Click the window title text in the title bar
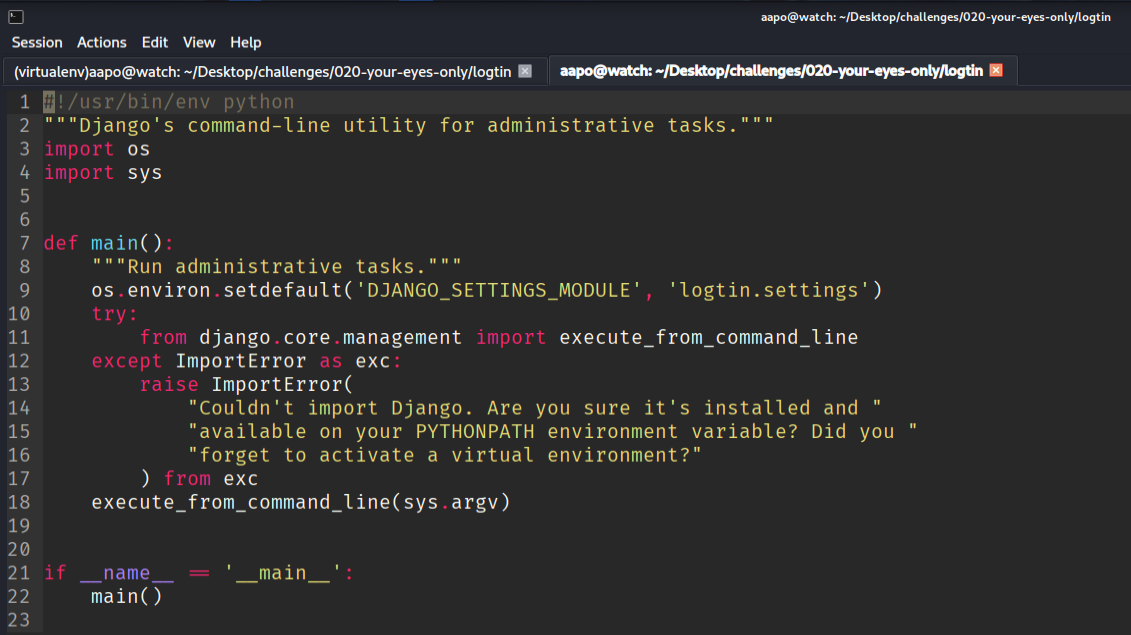1131x635 pixels. click(x=935, y=17)
